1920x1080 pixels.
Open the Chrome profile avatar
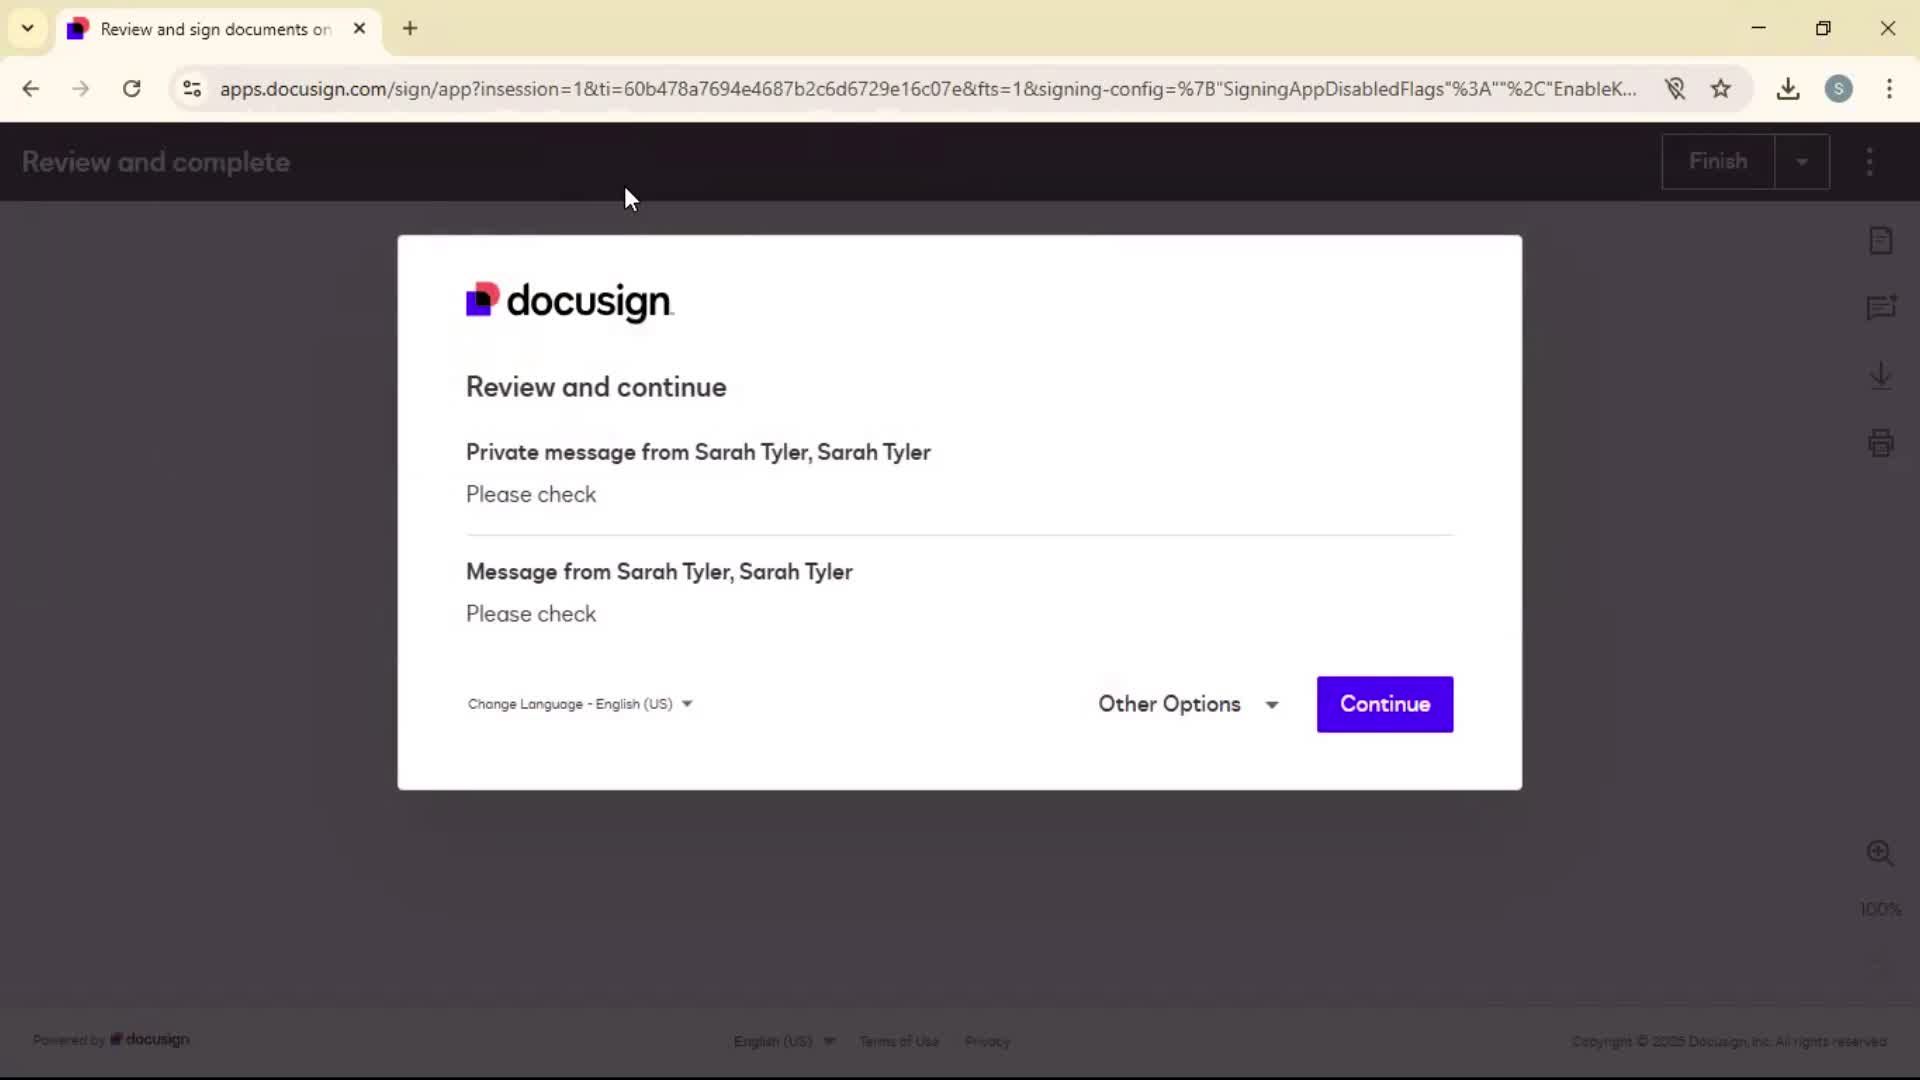(x=1838, y=89)
